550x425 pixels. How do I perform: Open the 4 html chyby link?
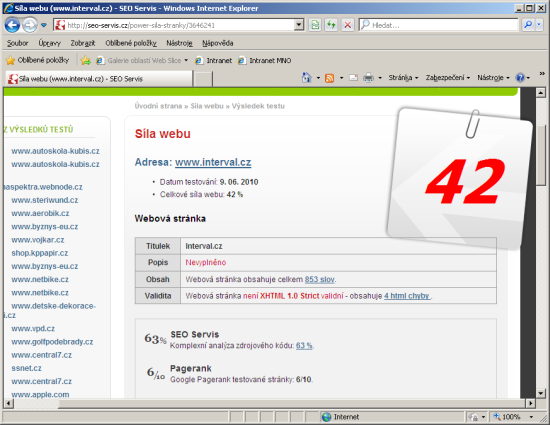pos(407,296)
